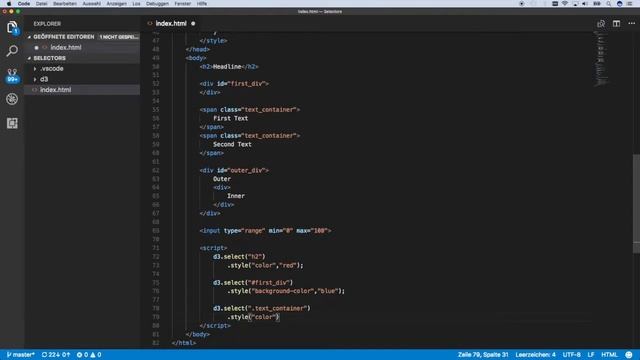The width and height of the screenshot is (640, 360).
Task: Click the word Inner in the code
Action: tap(236, 196)
